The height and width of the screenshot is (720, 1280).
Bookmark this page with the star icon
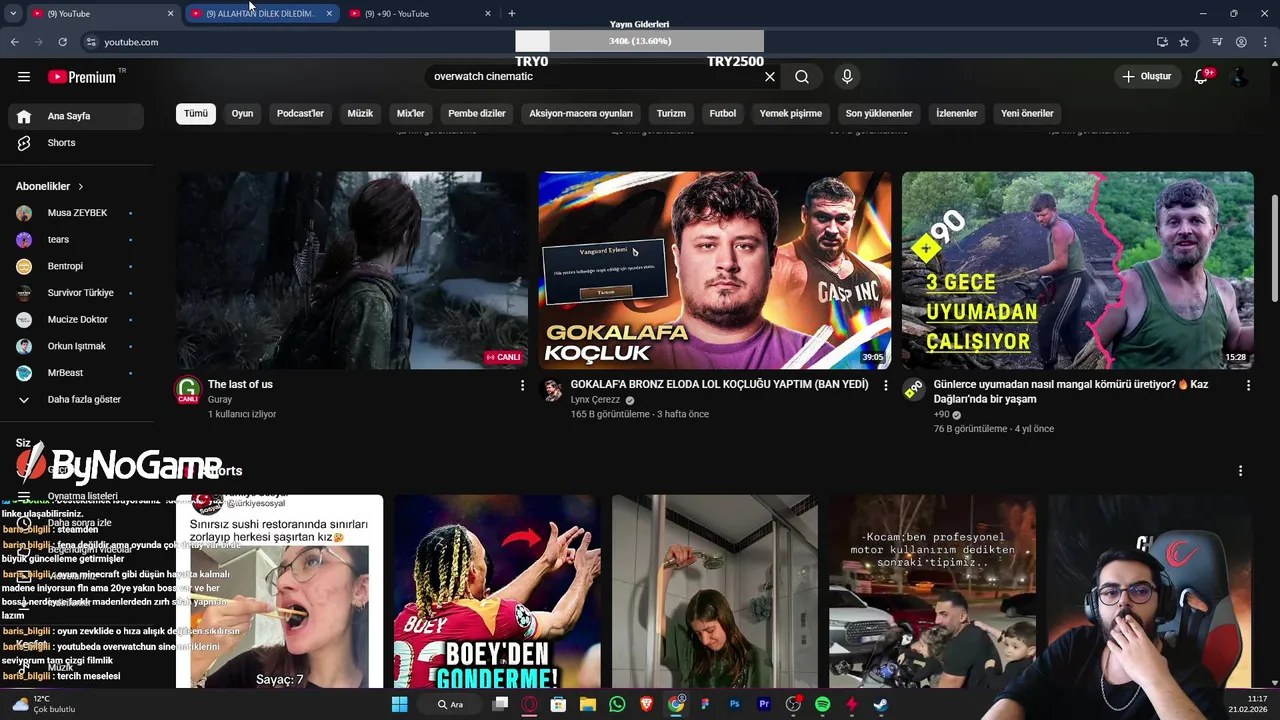pyautogui.click(x=1184, y=42)
